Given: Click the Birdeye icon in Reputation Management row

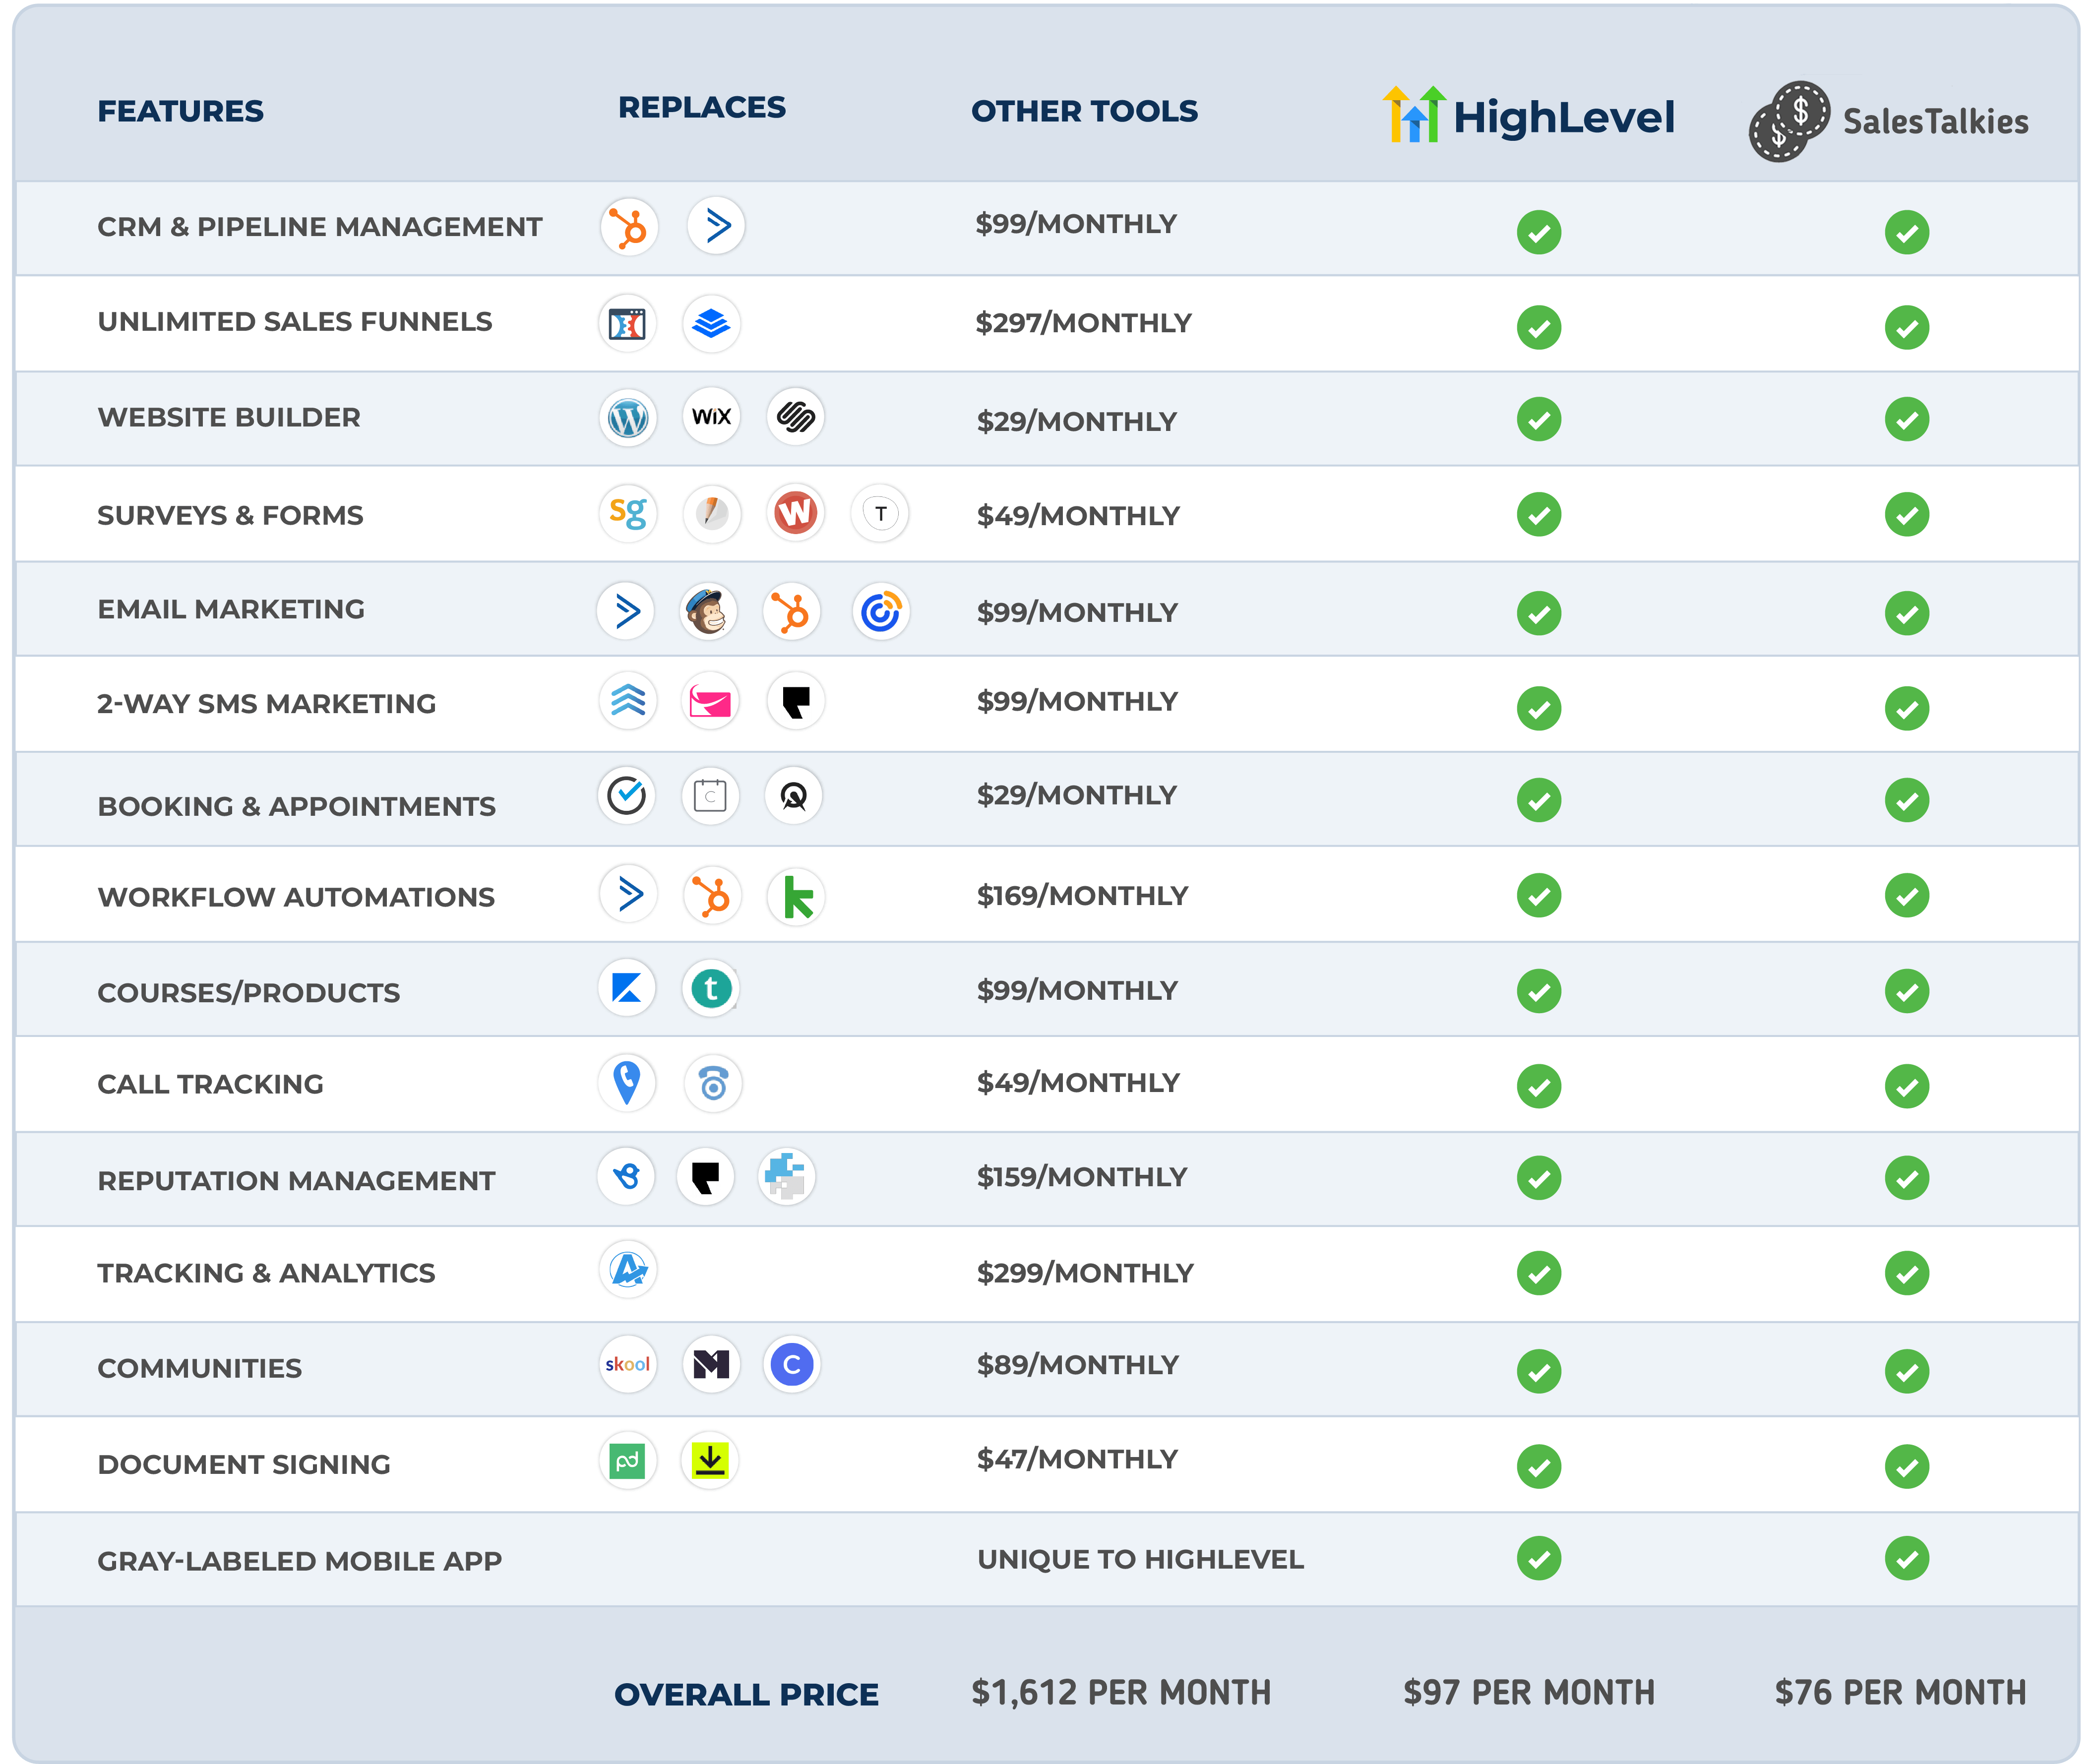Looking at the screenshot, I should point(626,1176).
